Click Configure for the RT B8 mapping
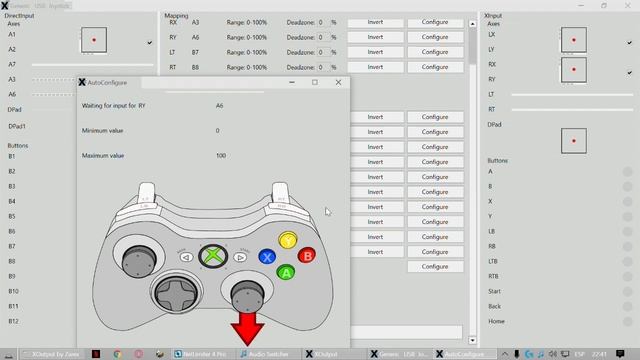The image size is (640, 360). (435, 67)
